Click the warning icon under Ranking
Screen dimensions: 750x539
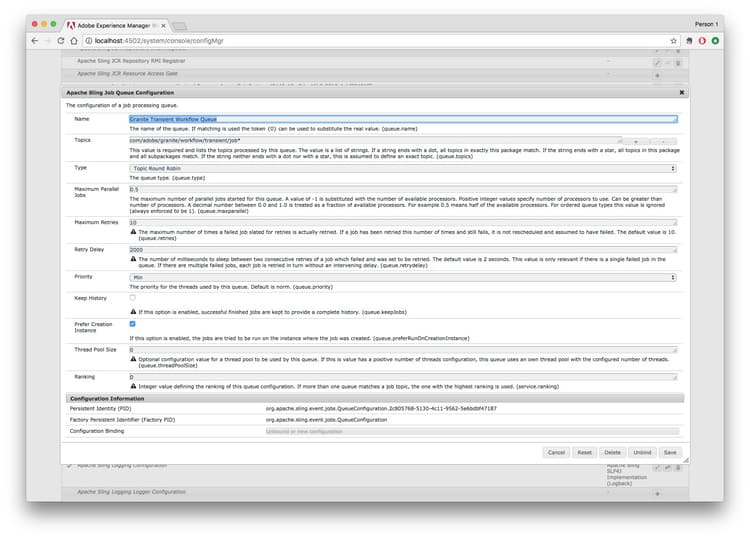133,386
